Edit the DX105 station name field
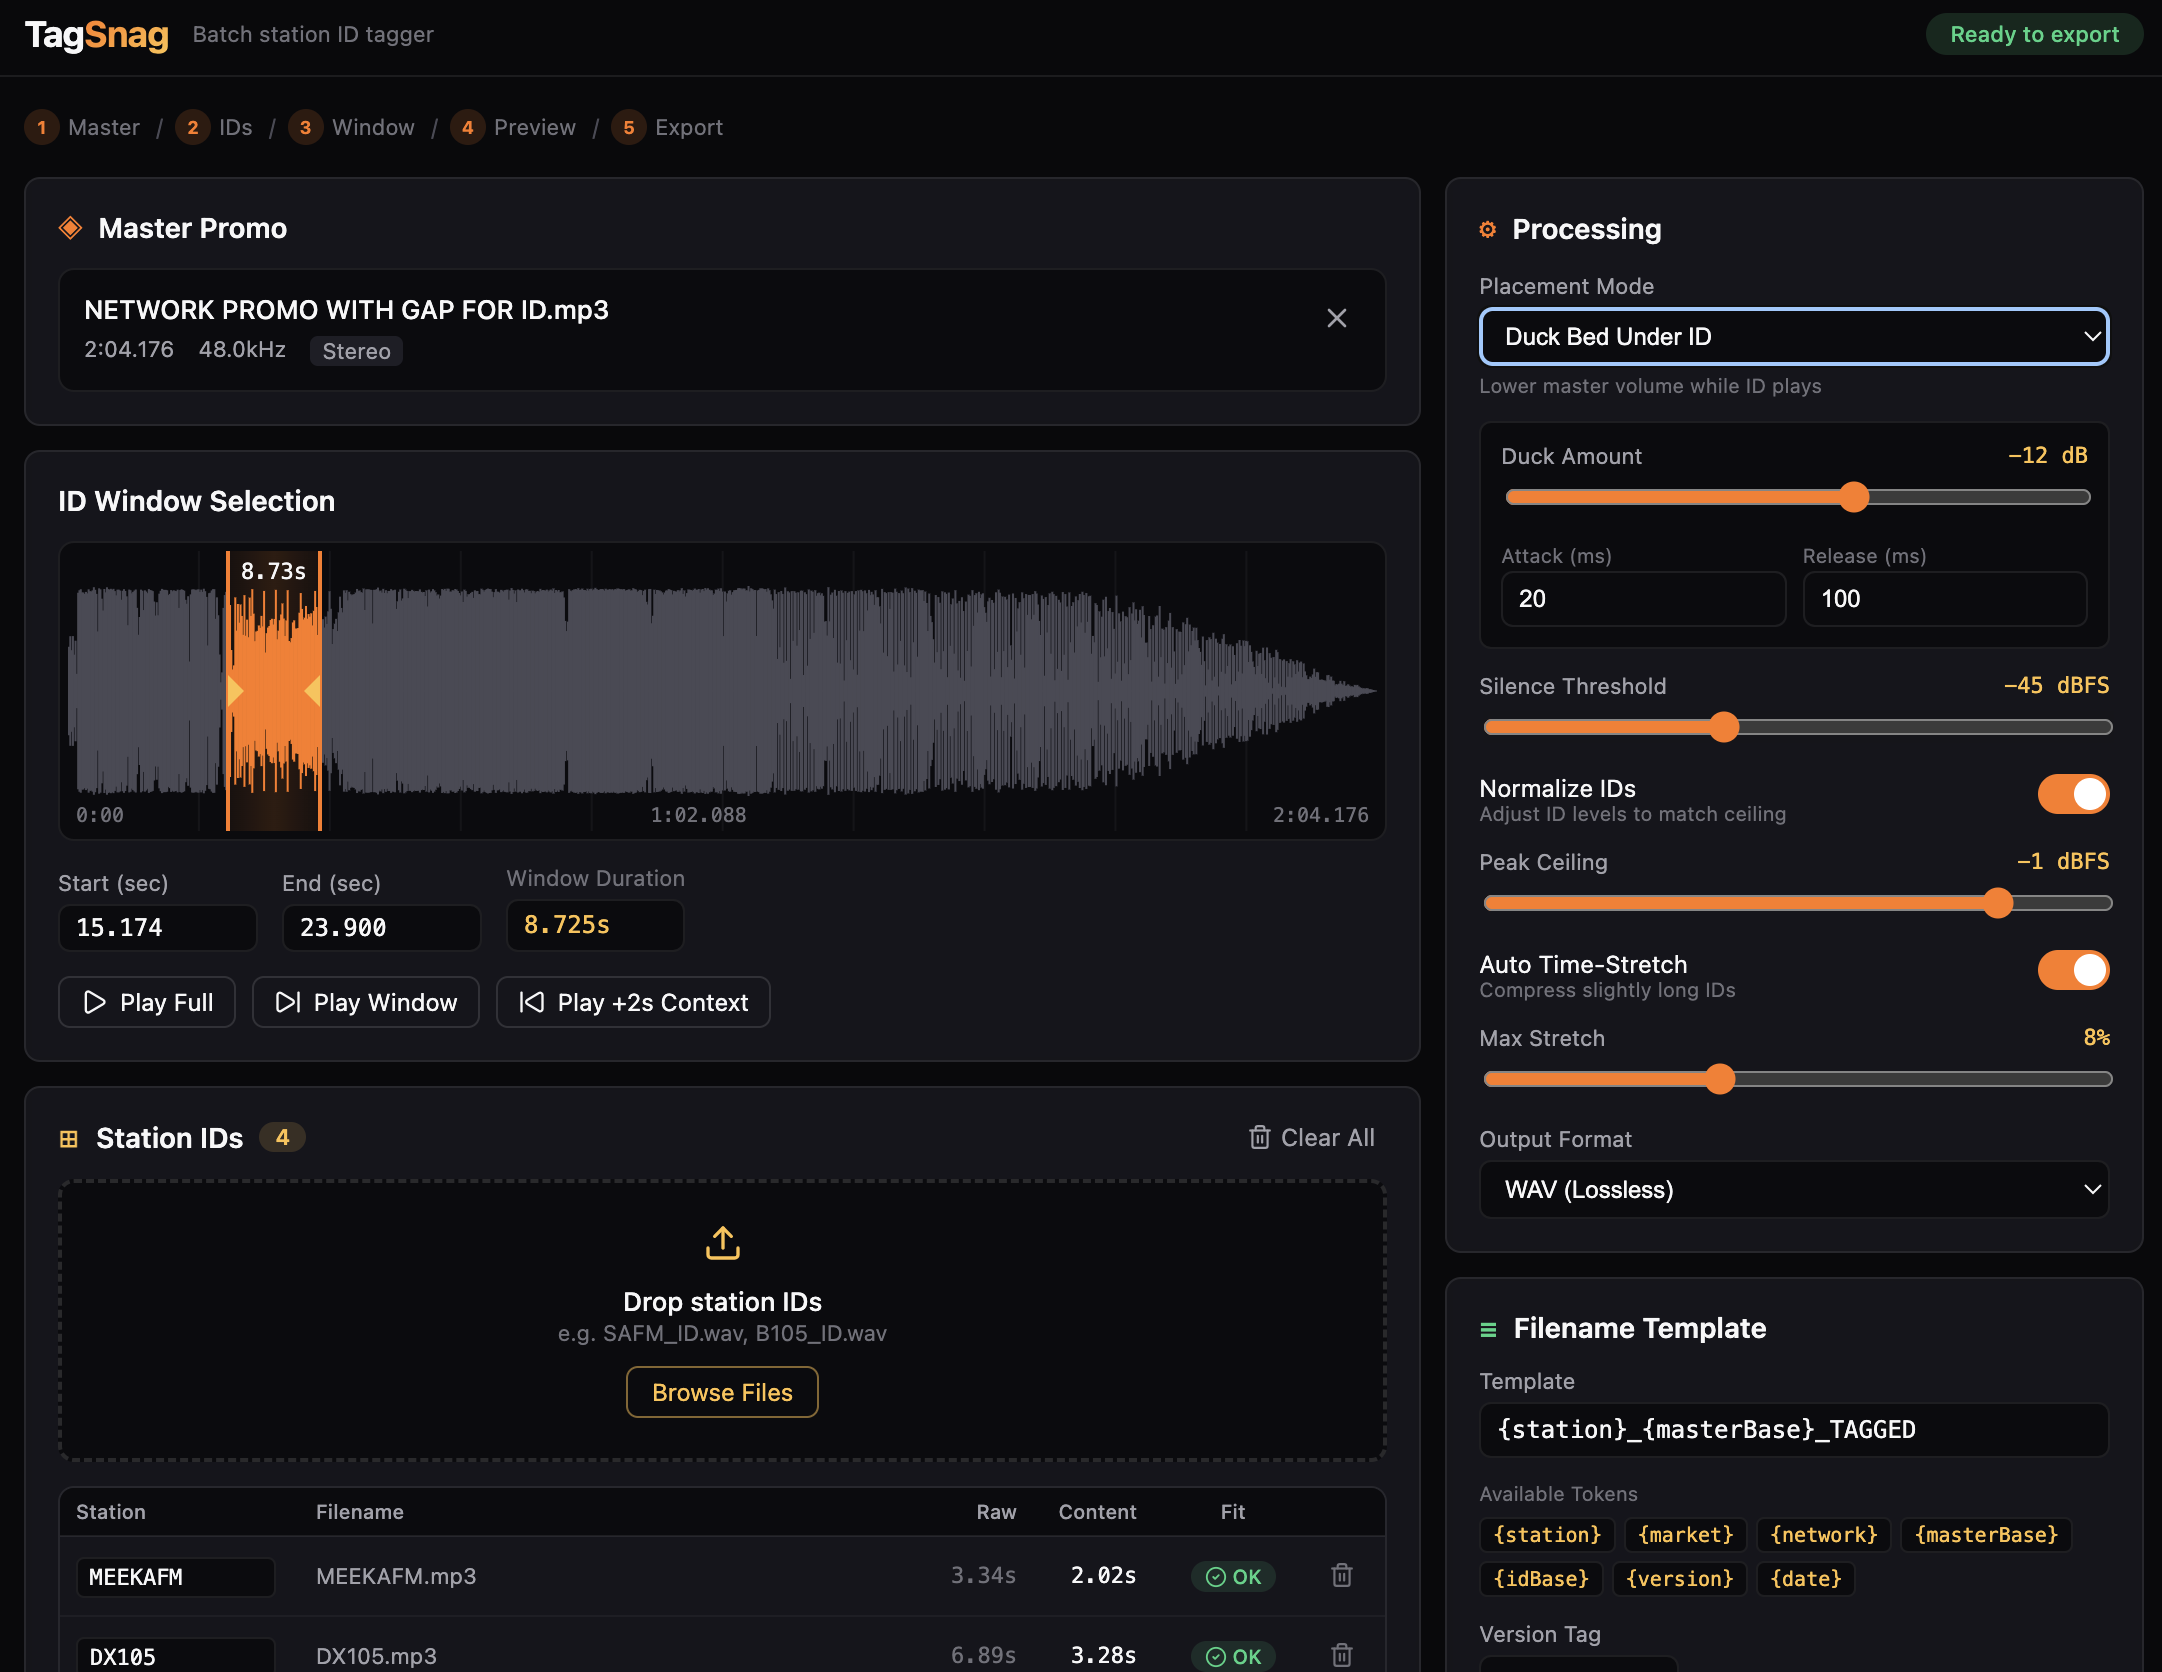Viewport: 2162px width, 1672px height. tap(175, 1655)
